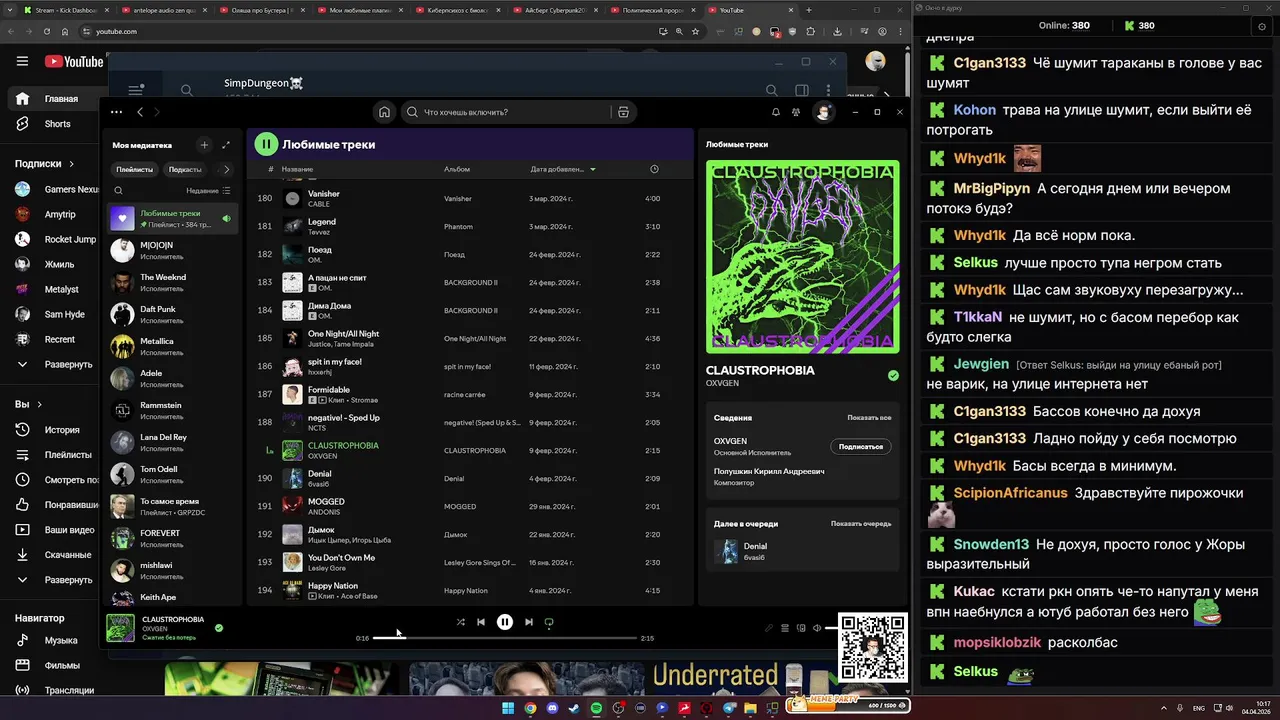Open Steam from the taskbar
Image resolution: width=1280 pixels, height=720 pixels.
tap(574, 708)
